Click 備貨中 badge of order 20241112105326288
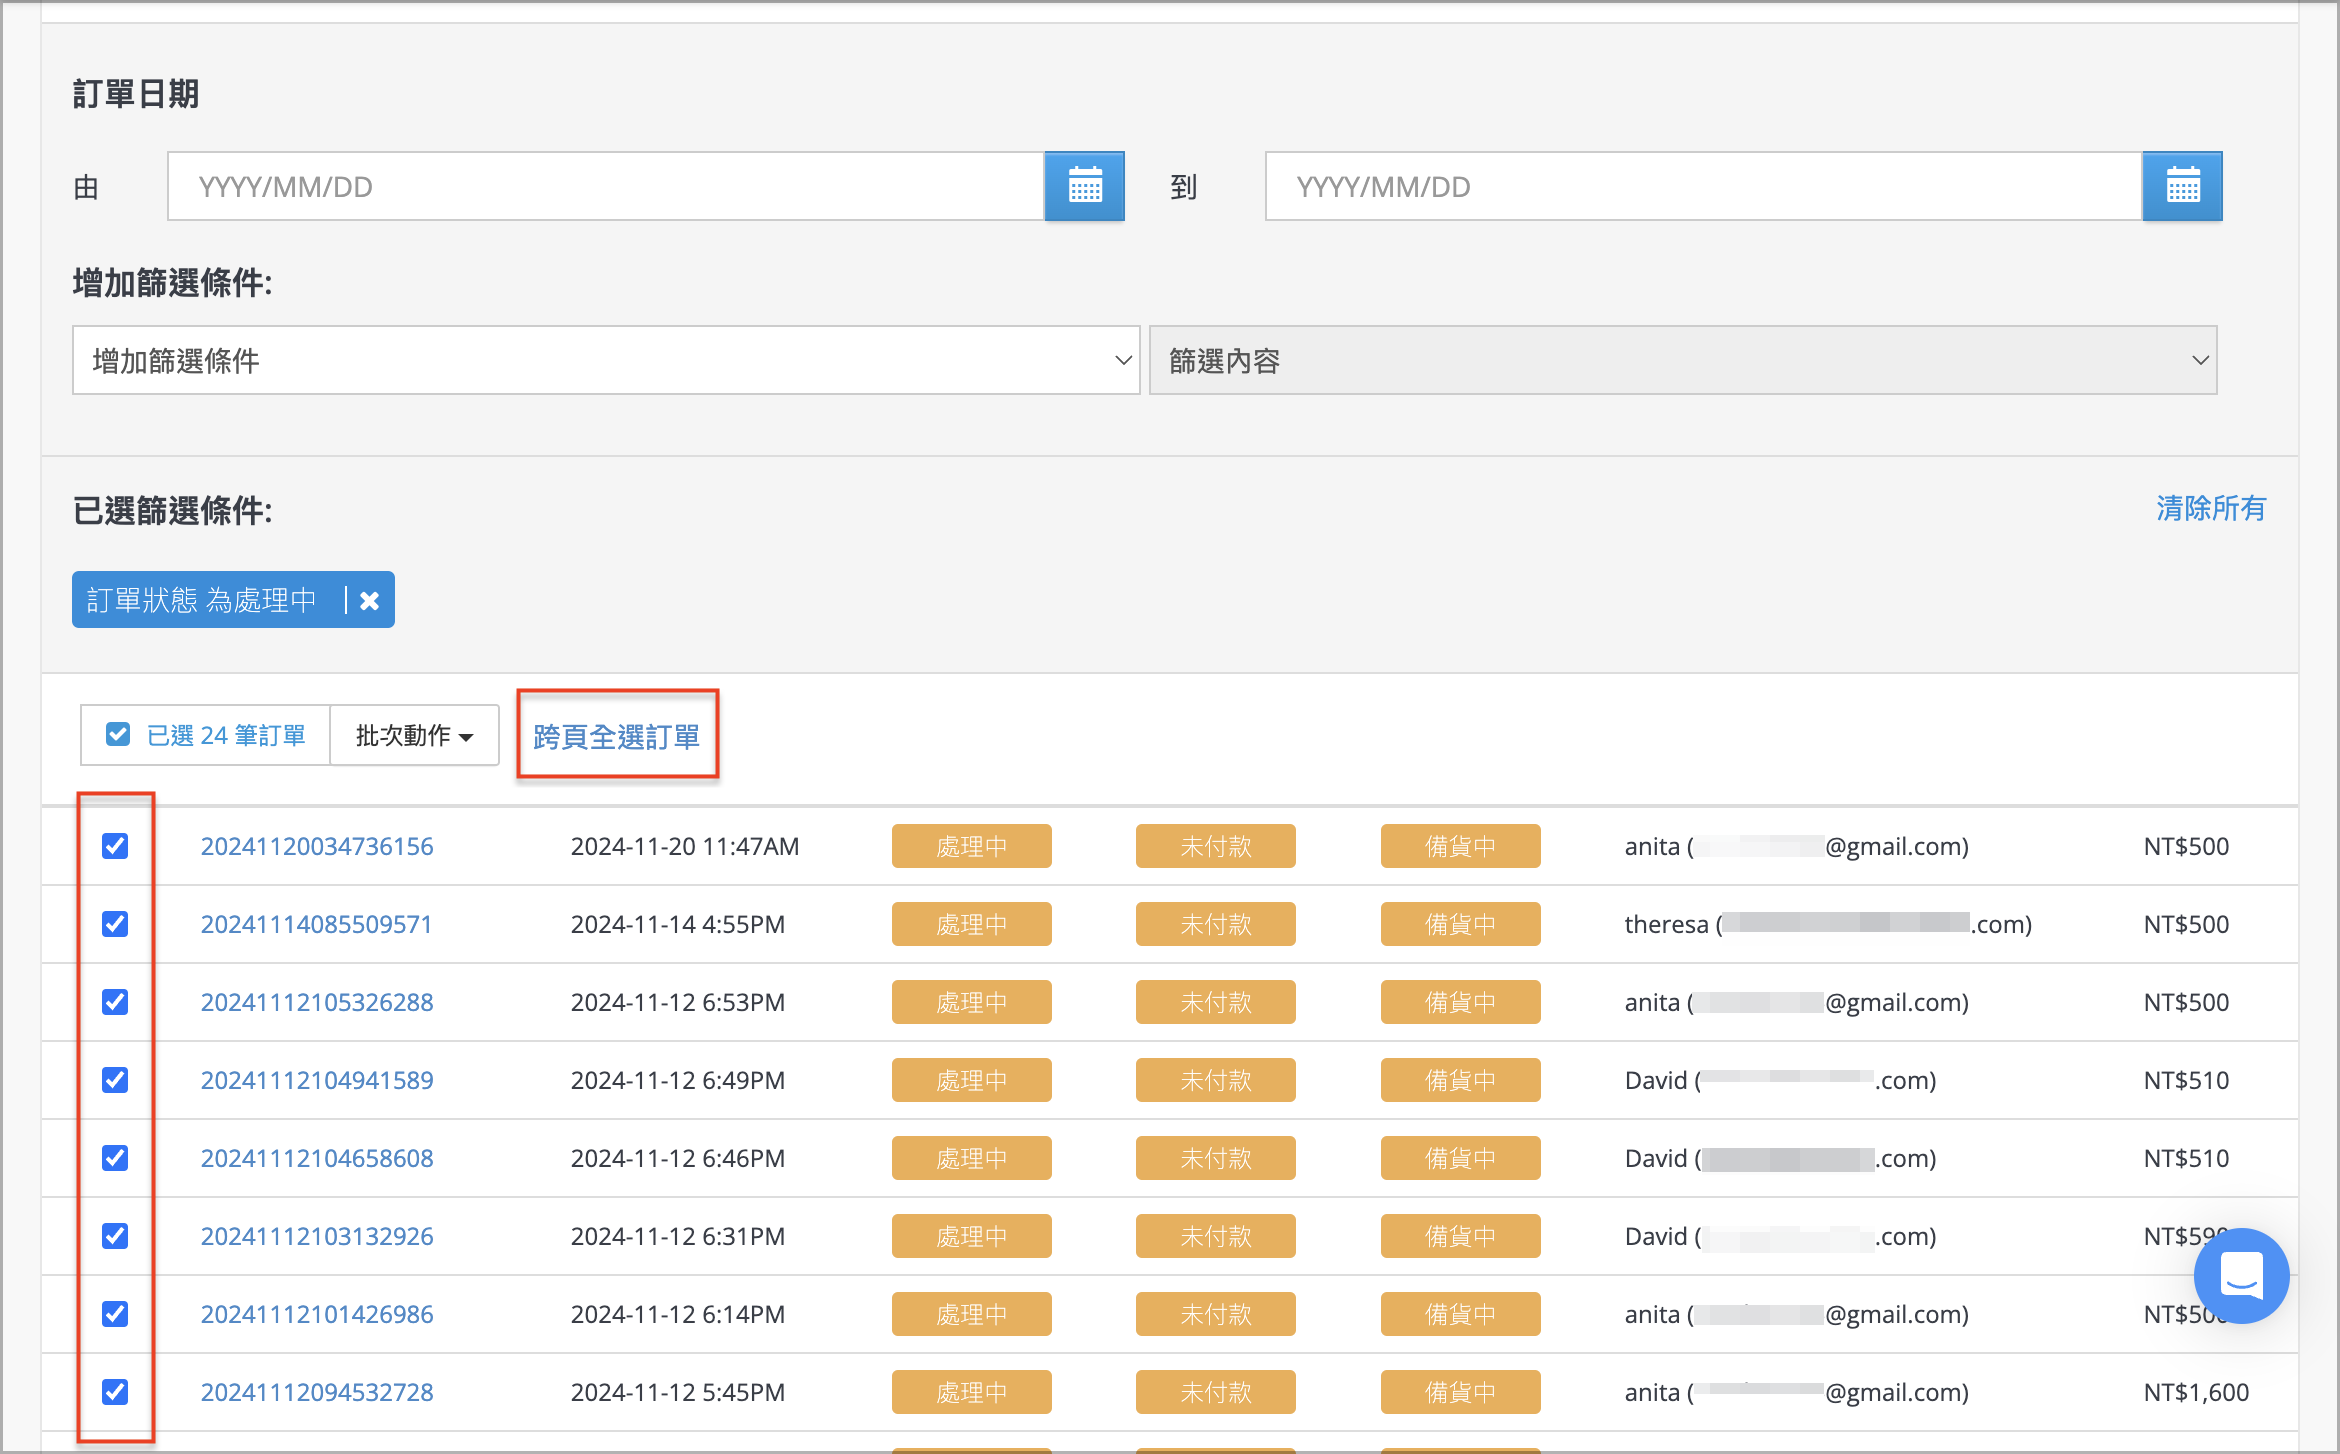 point(1461,1002)
